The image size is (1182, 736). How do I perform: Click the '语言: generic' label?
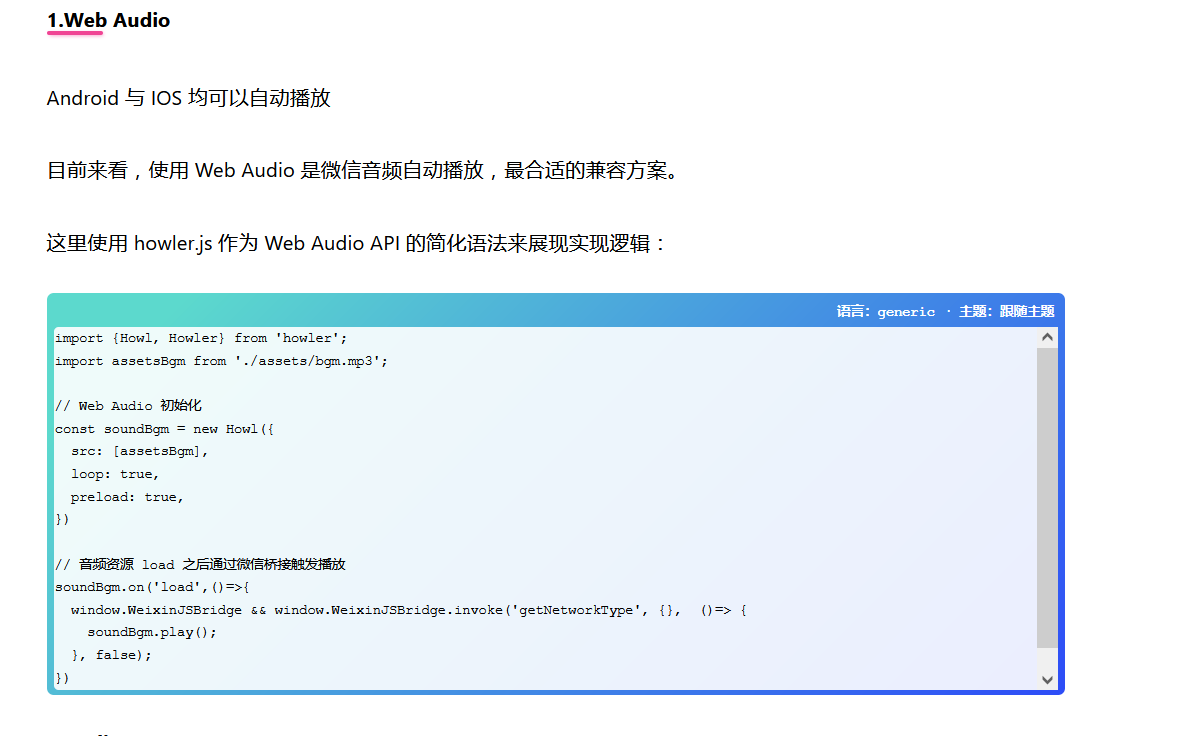[885, 311]
